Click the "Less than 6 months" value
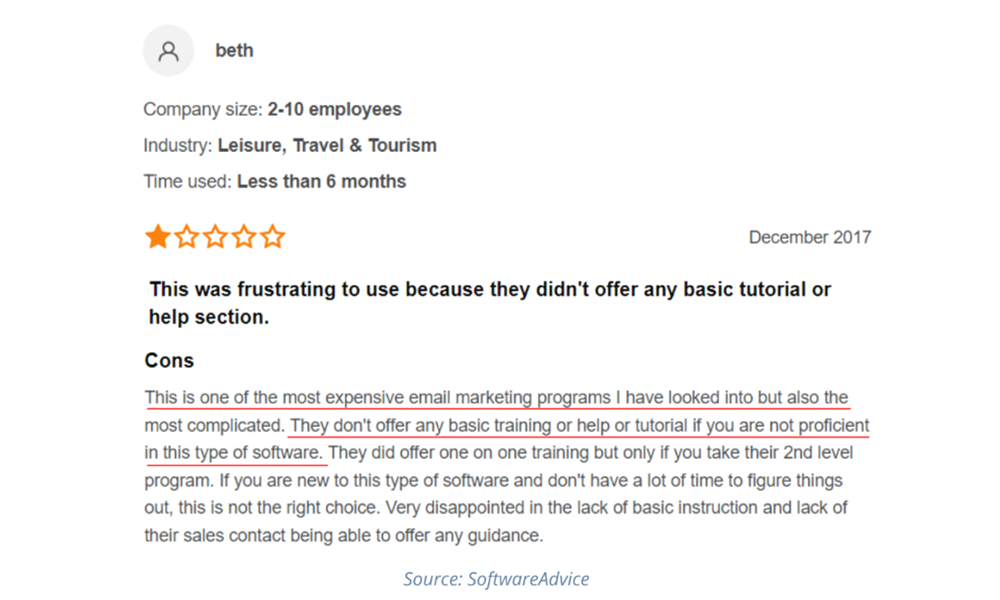Viewport: 1000px width, 600px height. (x=321, y=182)
